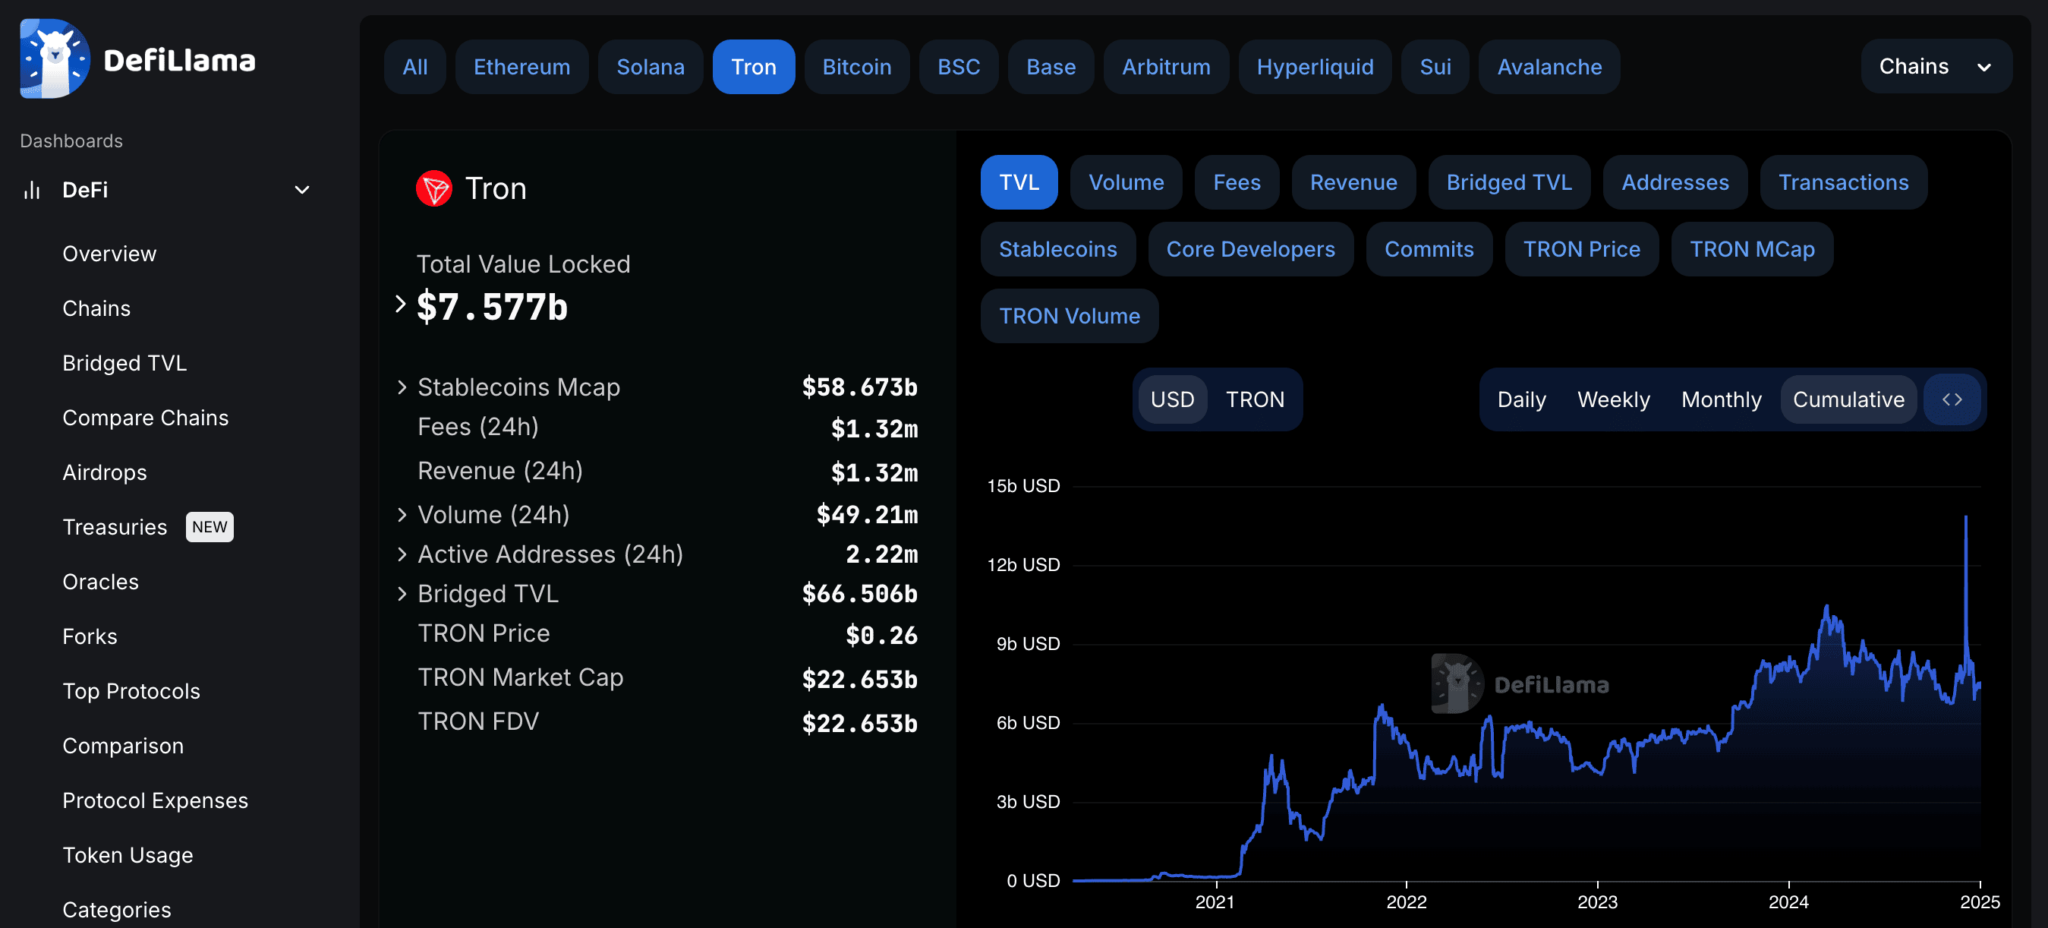Select the TRON Price chart tab

[x=1581, y=249]
